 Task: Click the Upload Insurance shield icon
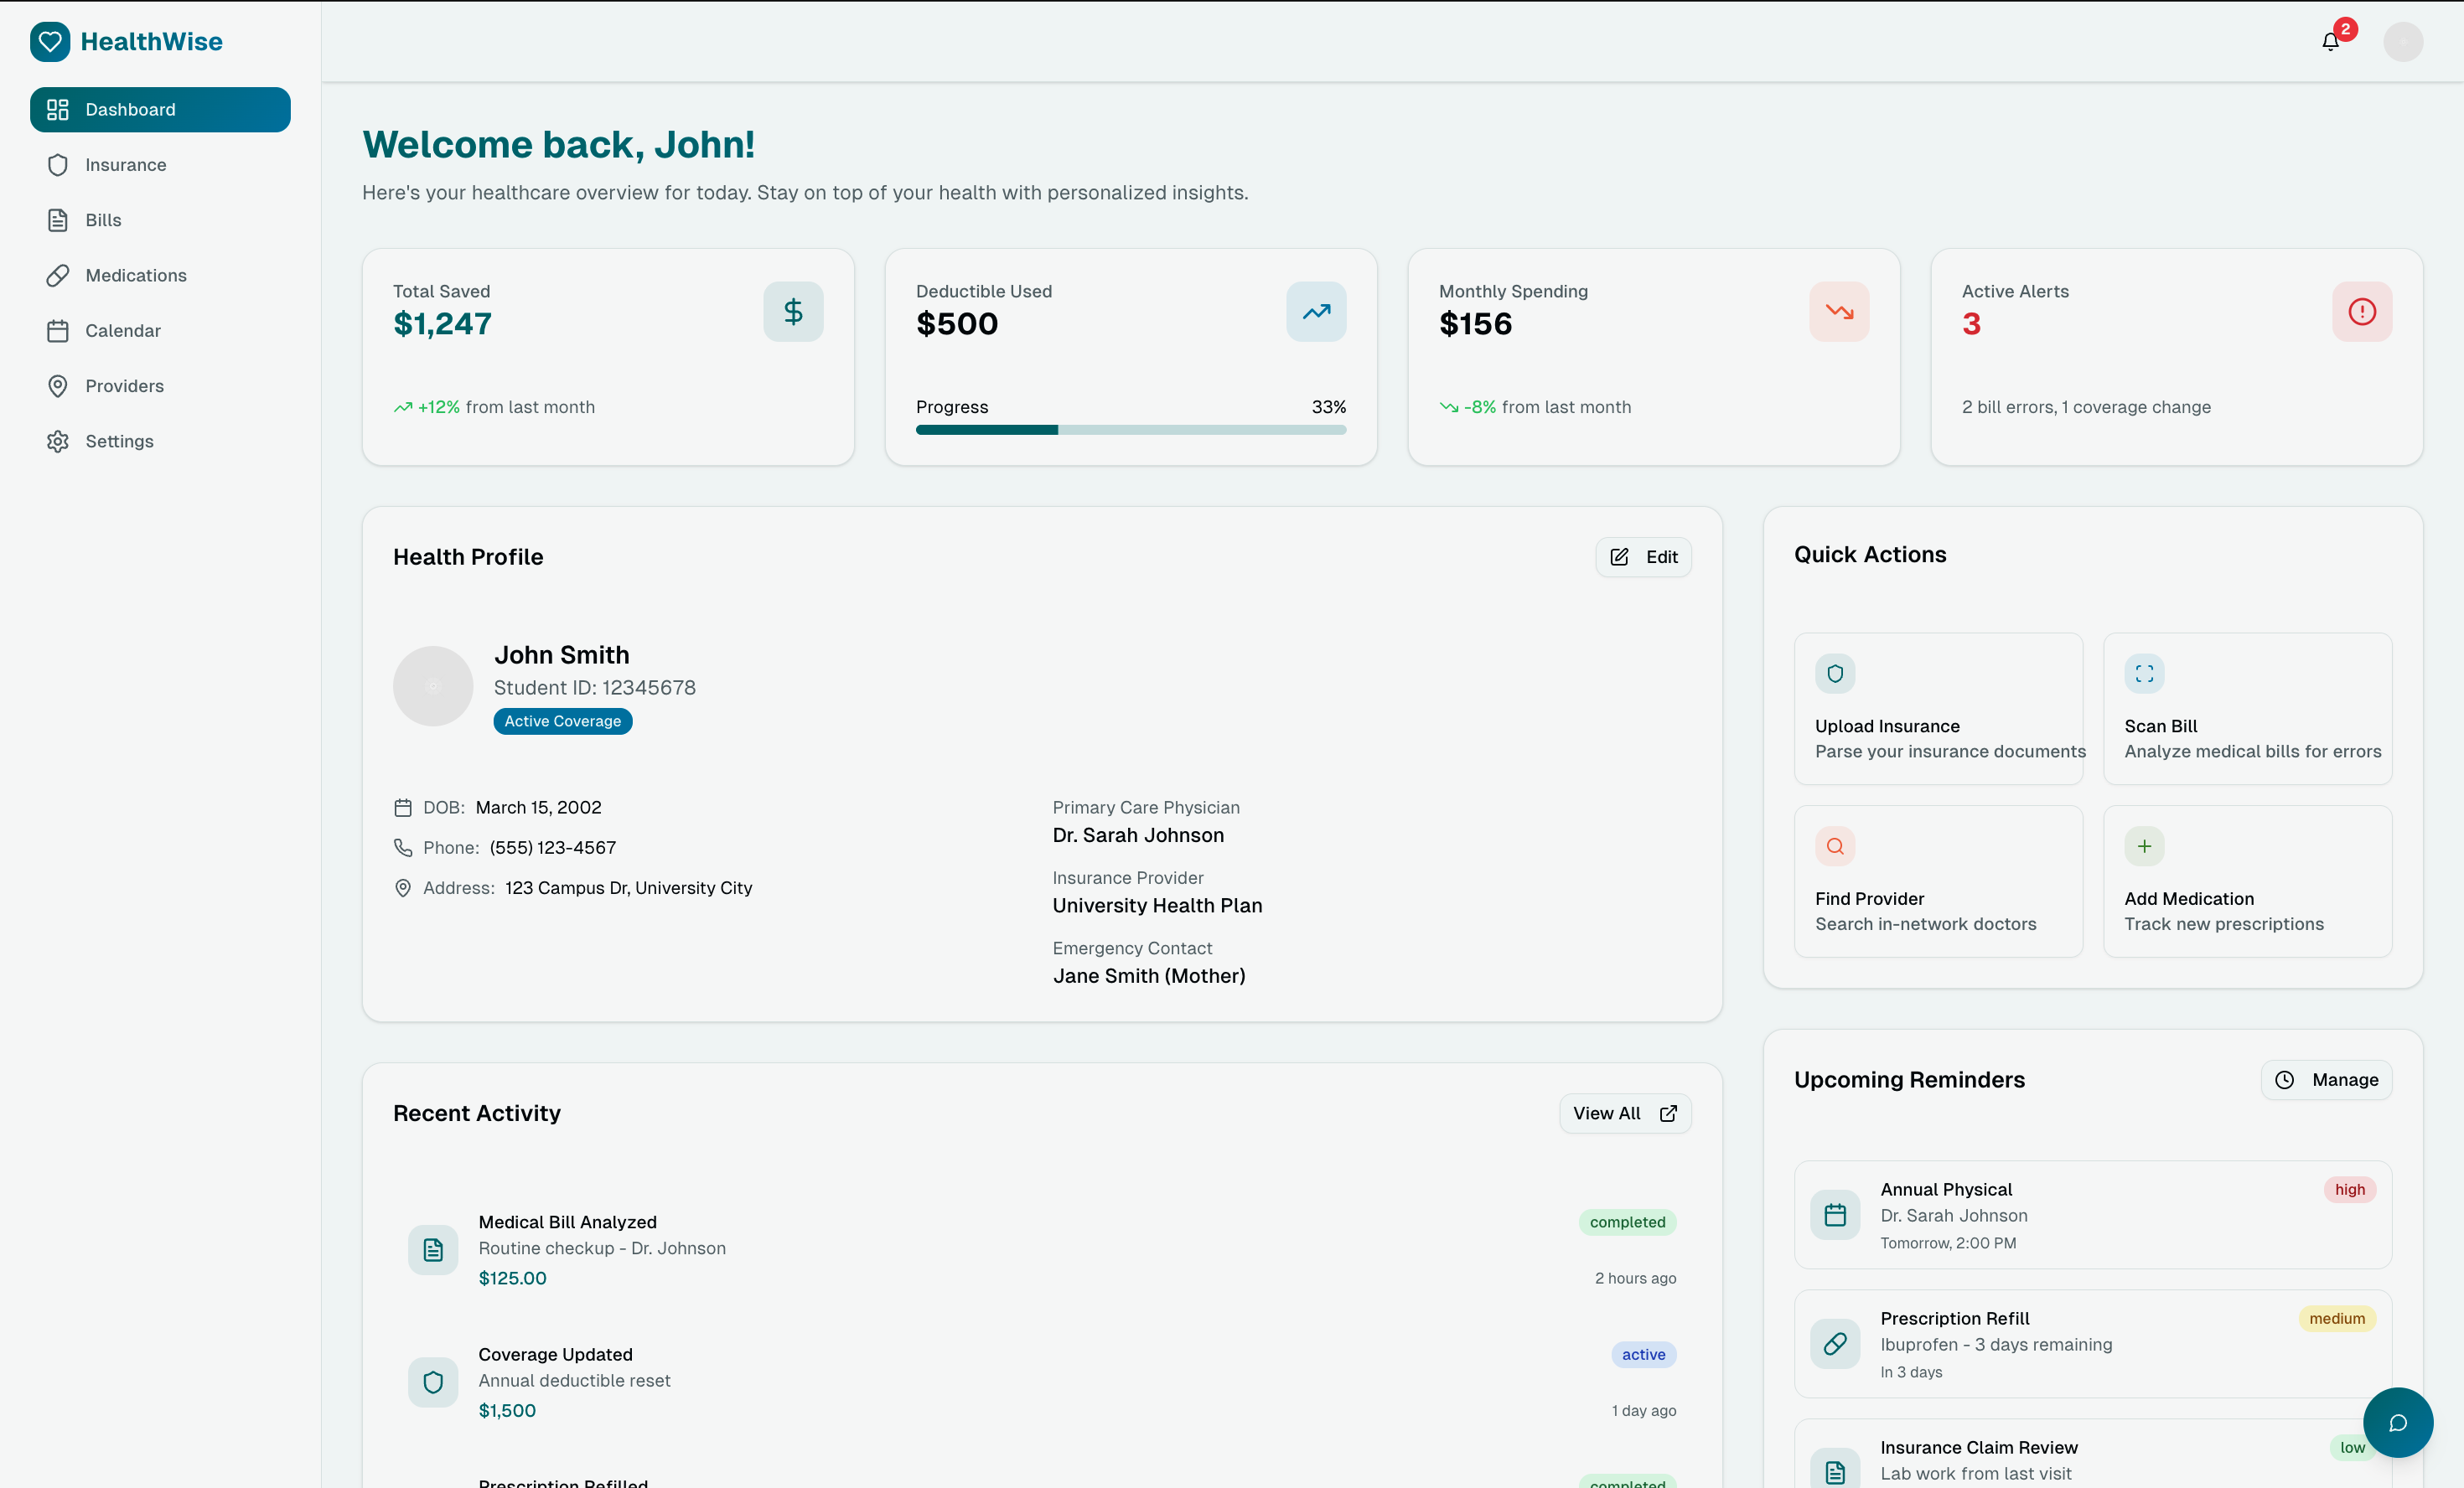[x=1835, y=674]
